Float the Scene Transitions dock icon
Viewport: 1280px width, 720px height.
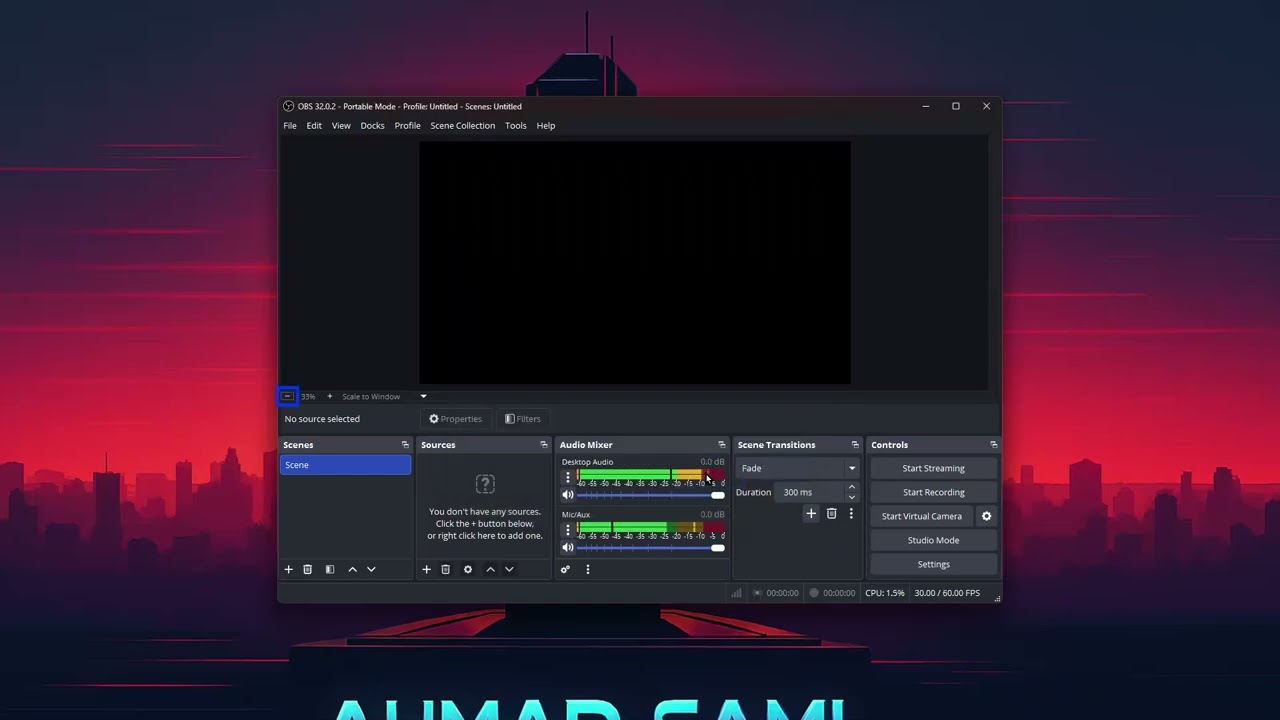coord(855,445)
